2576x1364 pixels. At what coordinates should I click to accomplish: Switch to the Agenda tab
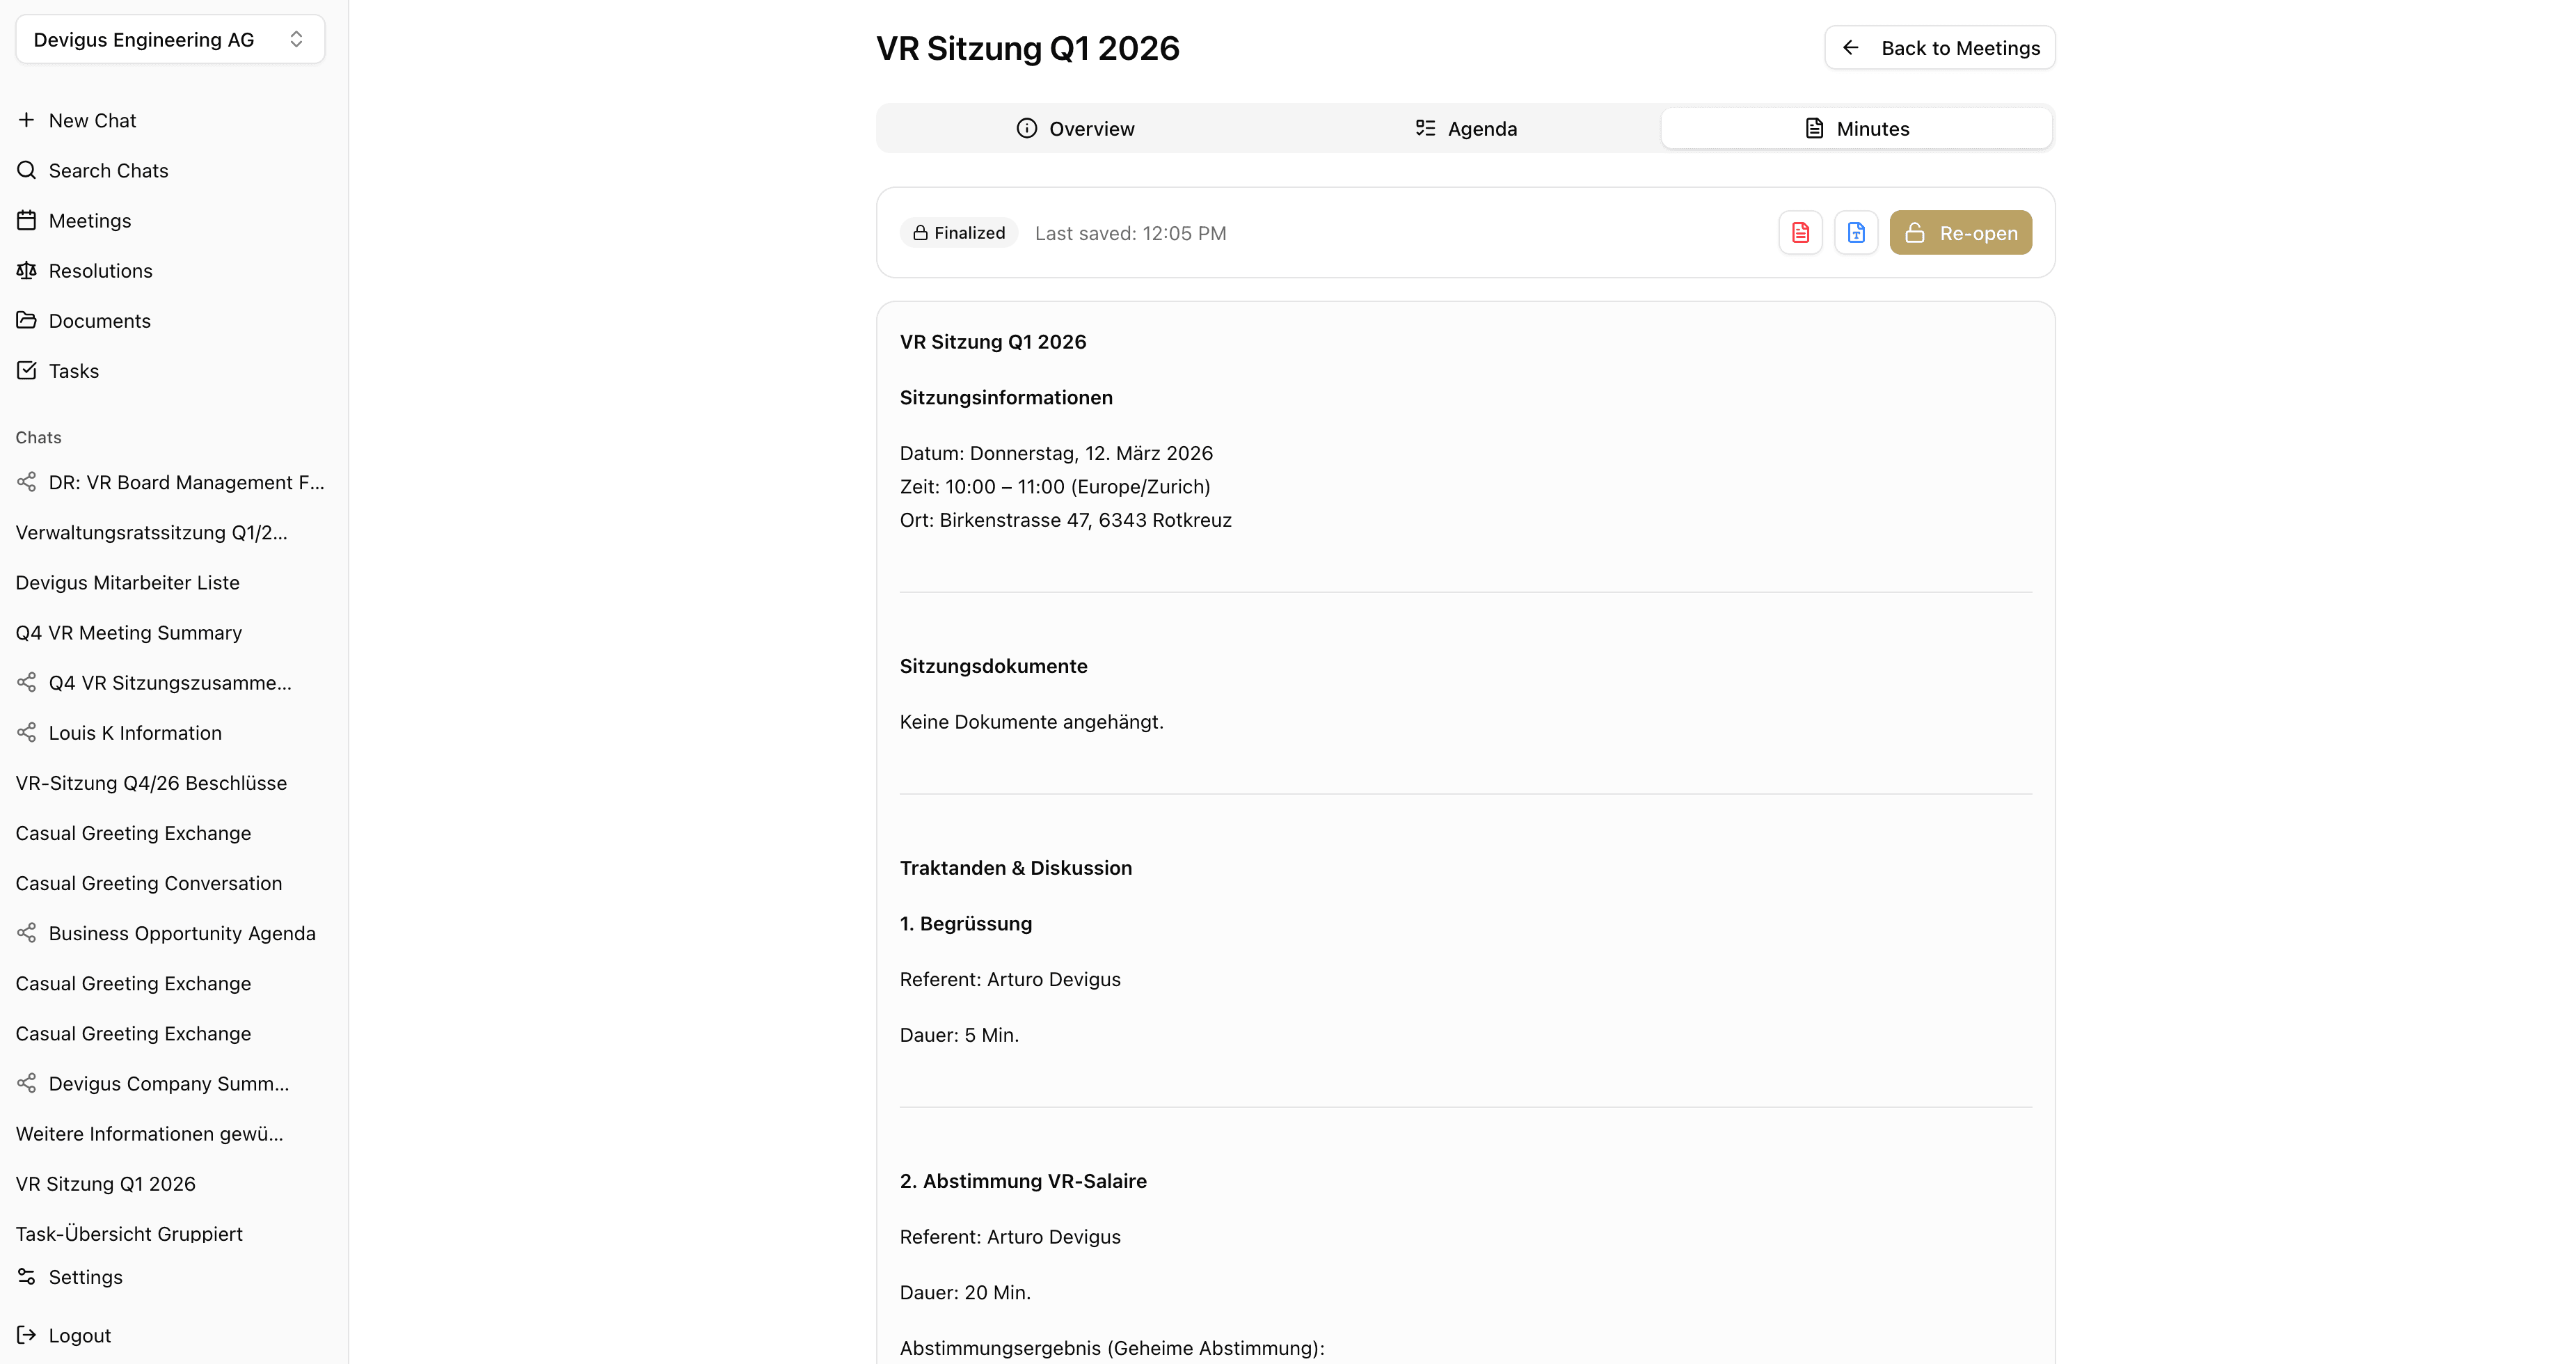(x=1464, y=128)
